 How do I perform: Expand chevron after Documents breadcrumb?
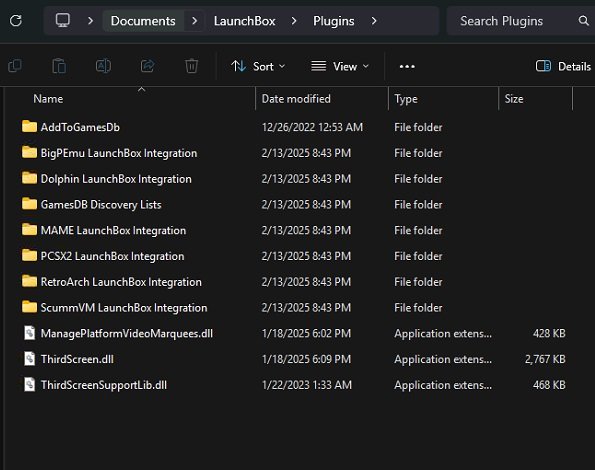pyautogui.click(x=194, y=21)
